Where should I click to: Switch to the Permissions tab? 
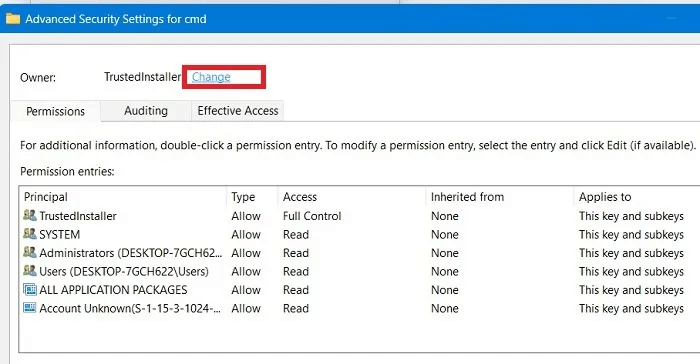click(x=55, y=111)
